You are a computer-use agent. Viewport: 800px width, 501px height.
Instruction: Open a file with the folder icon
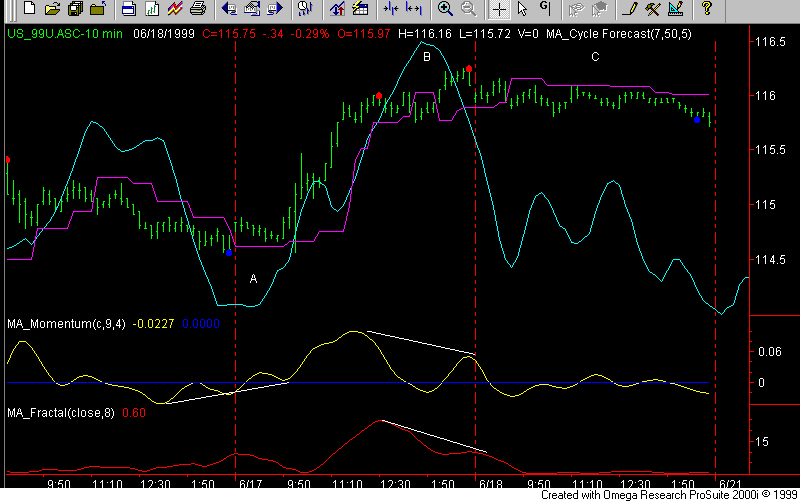(x=52, y=10)
